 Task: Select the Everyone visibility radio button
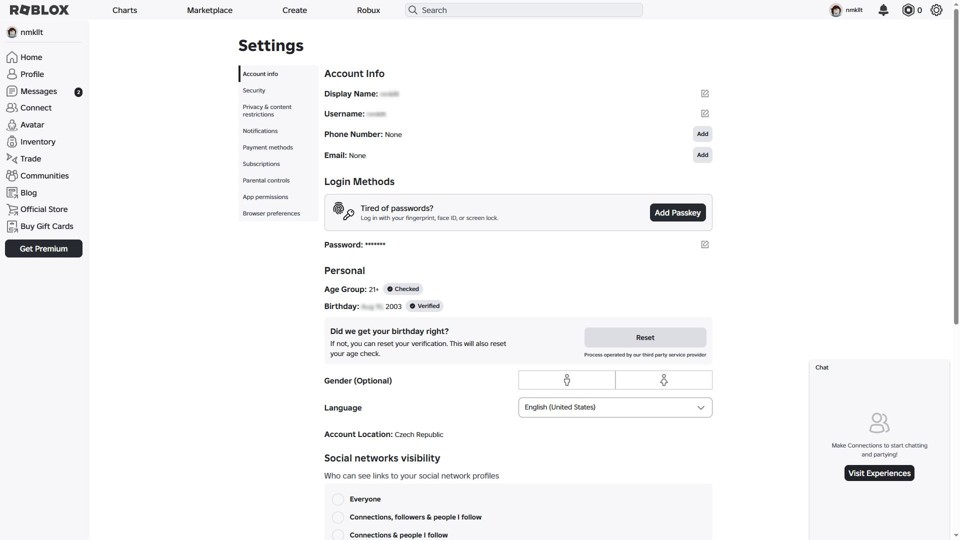pyautogui.click(x=338, y=499)
